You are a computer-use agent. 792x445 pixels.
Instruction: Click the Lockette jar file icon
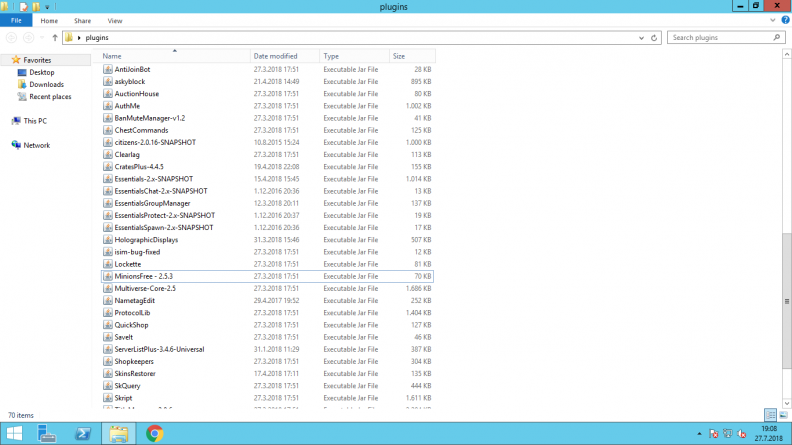pos(108,264)
